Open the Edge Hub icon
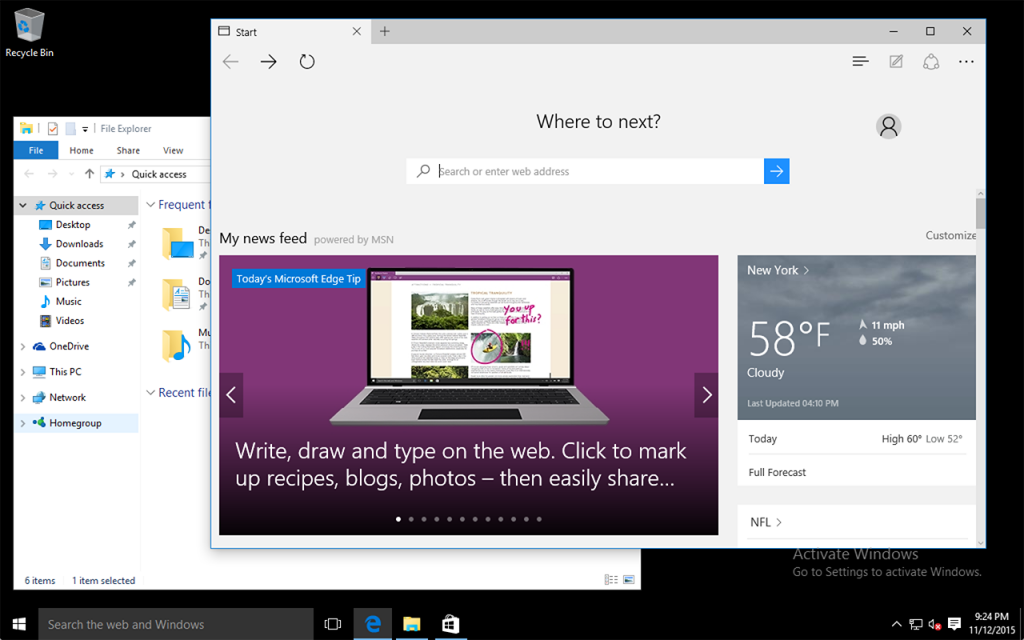The width and height of the screenshot is (1024, 640). click(x=860, y=61)
